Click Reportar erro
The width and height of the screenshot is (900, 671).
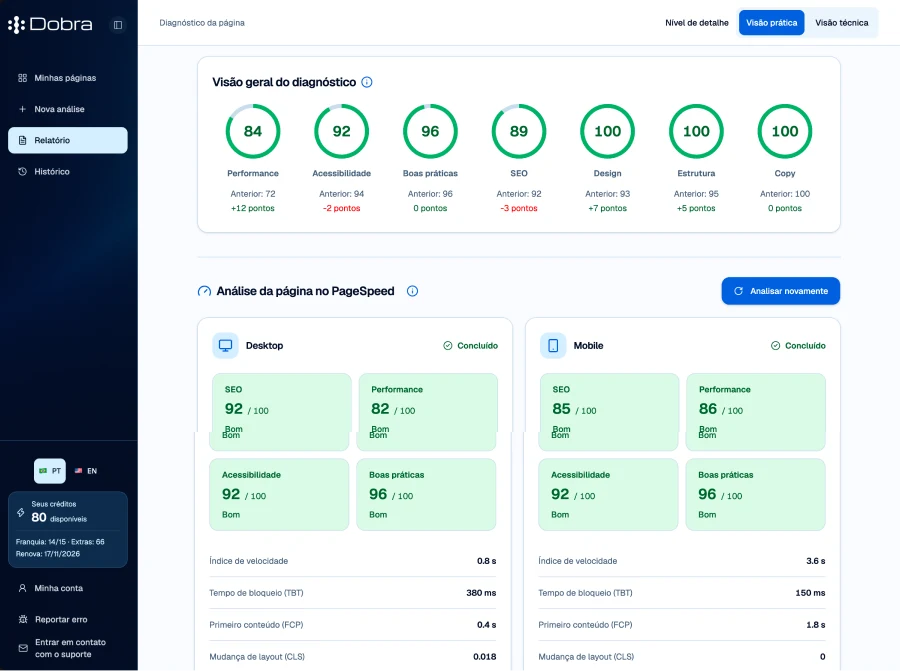68,619
